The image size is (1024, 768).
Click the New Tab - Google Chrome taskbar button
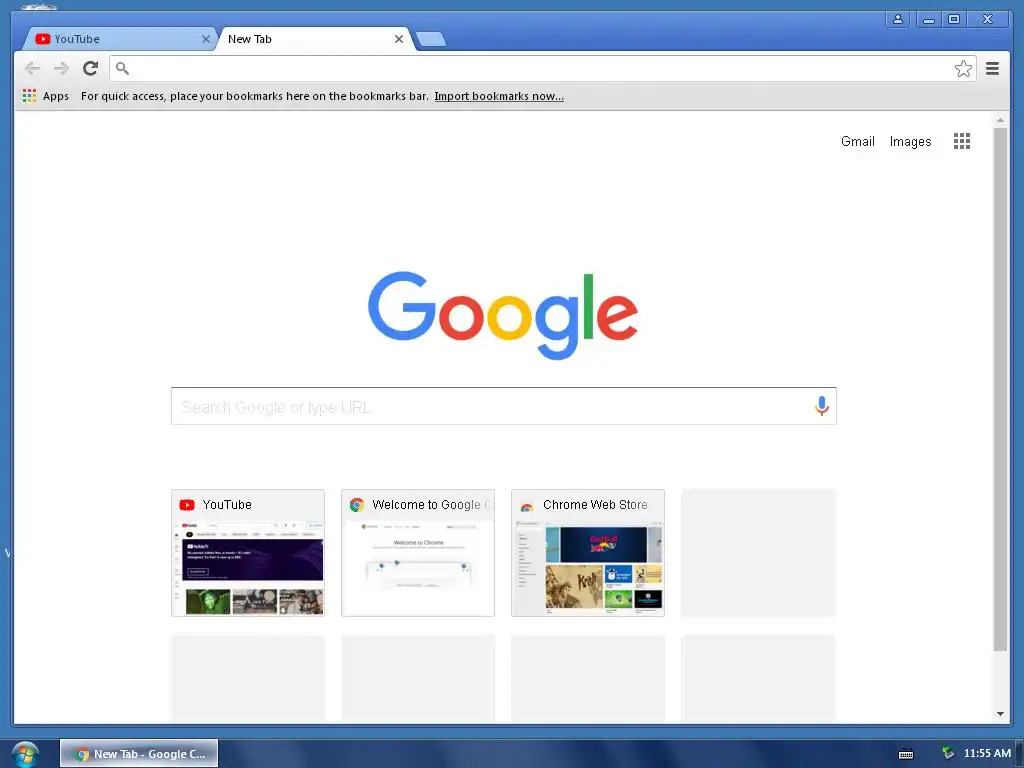point(139,754)
